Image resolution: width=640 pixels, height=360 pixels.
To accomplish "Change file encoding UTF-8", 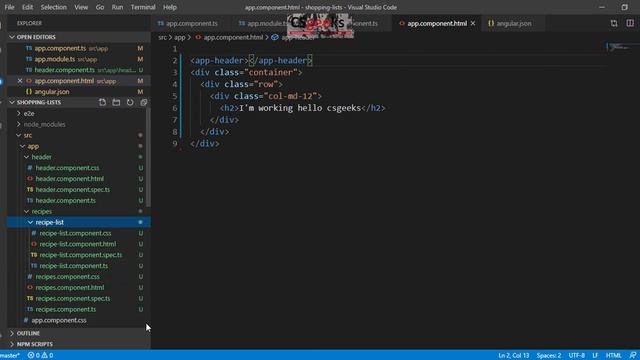I will point(577,356).
